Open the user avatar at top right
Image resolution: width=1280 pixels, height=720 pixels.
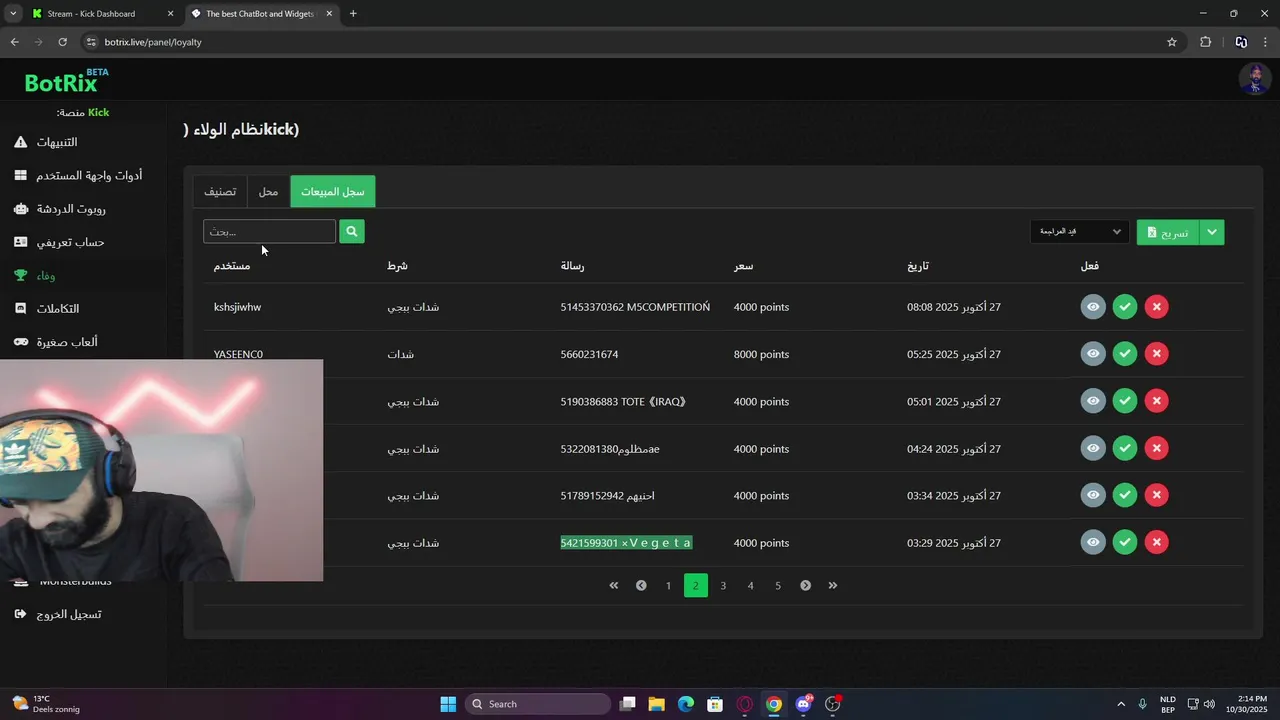pyautogui.click(x=1255, y=79)
